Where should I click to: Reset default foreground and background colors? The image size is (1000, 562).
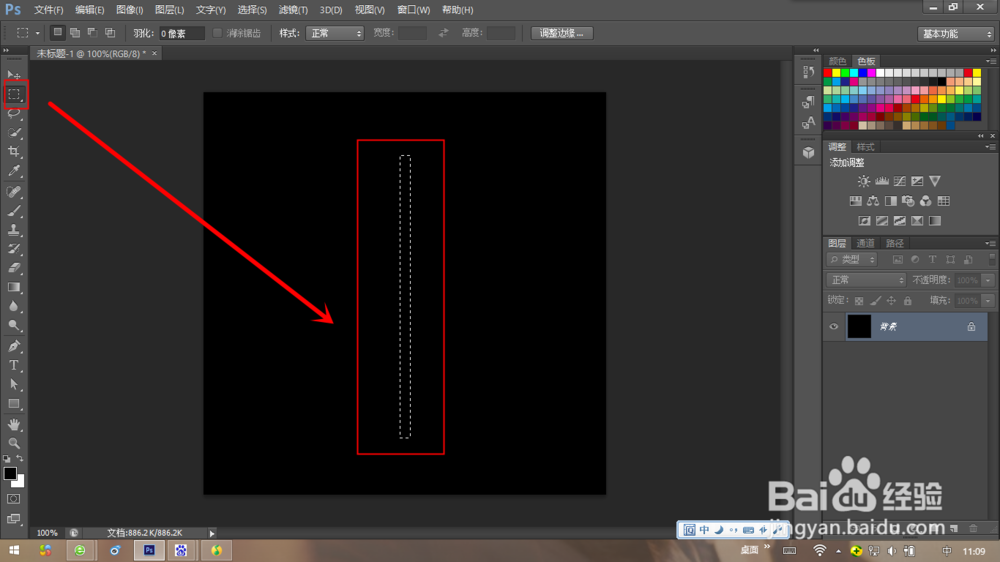[6, 459]
